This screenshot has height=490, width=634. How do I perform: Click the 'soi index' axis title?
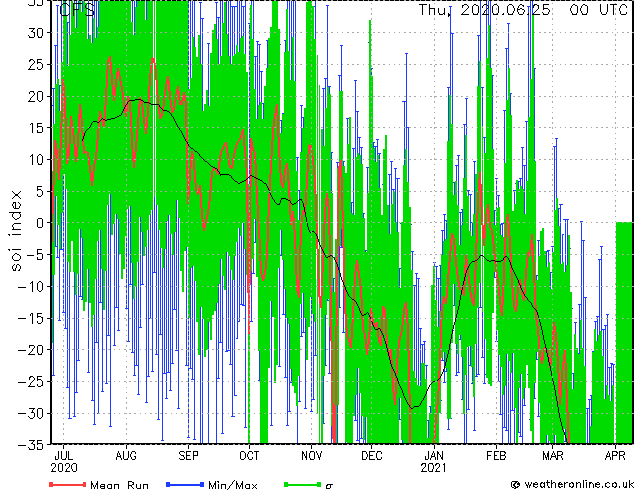point(16,230)
